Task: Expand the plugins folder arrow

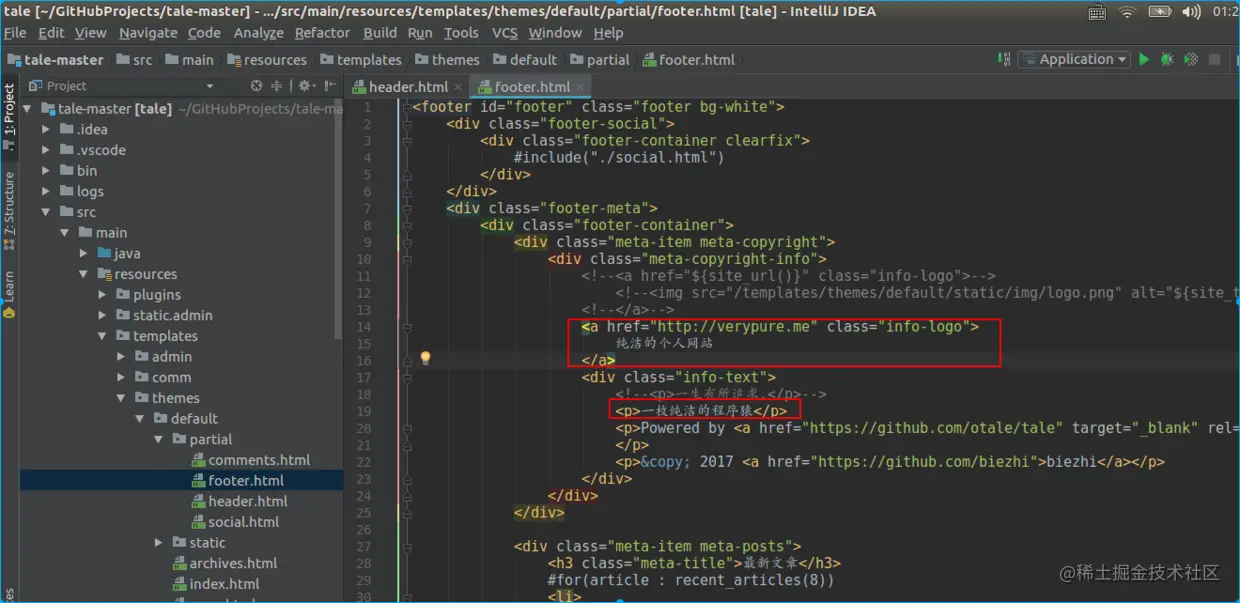Action: coord(103,295)
